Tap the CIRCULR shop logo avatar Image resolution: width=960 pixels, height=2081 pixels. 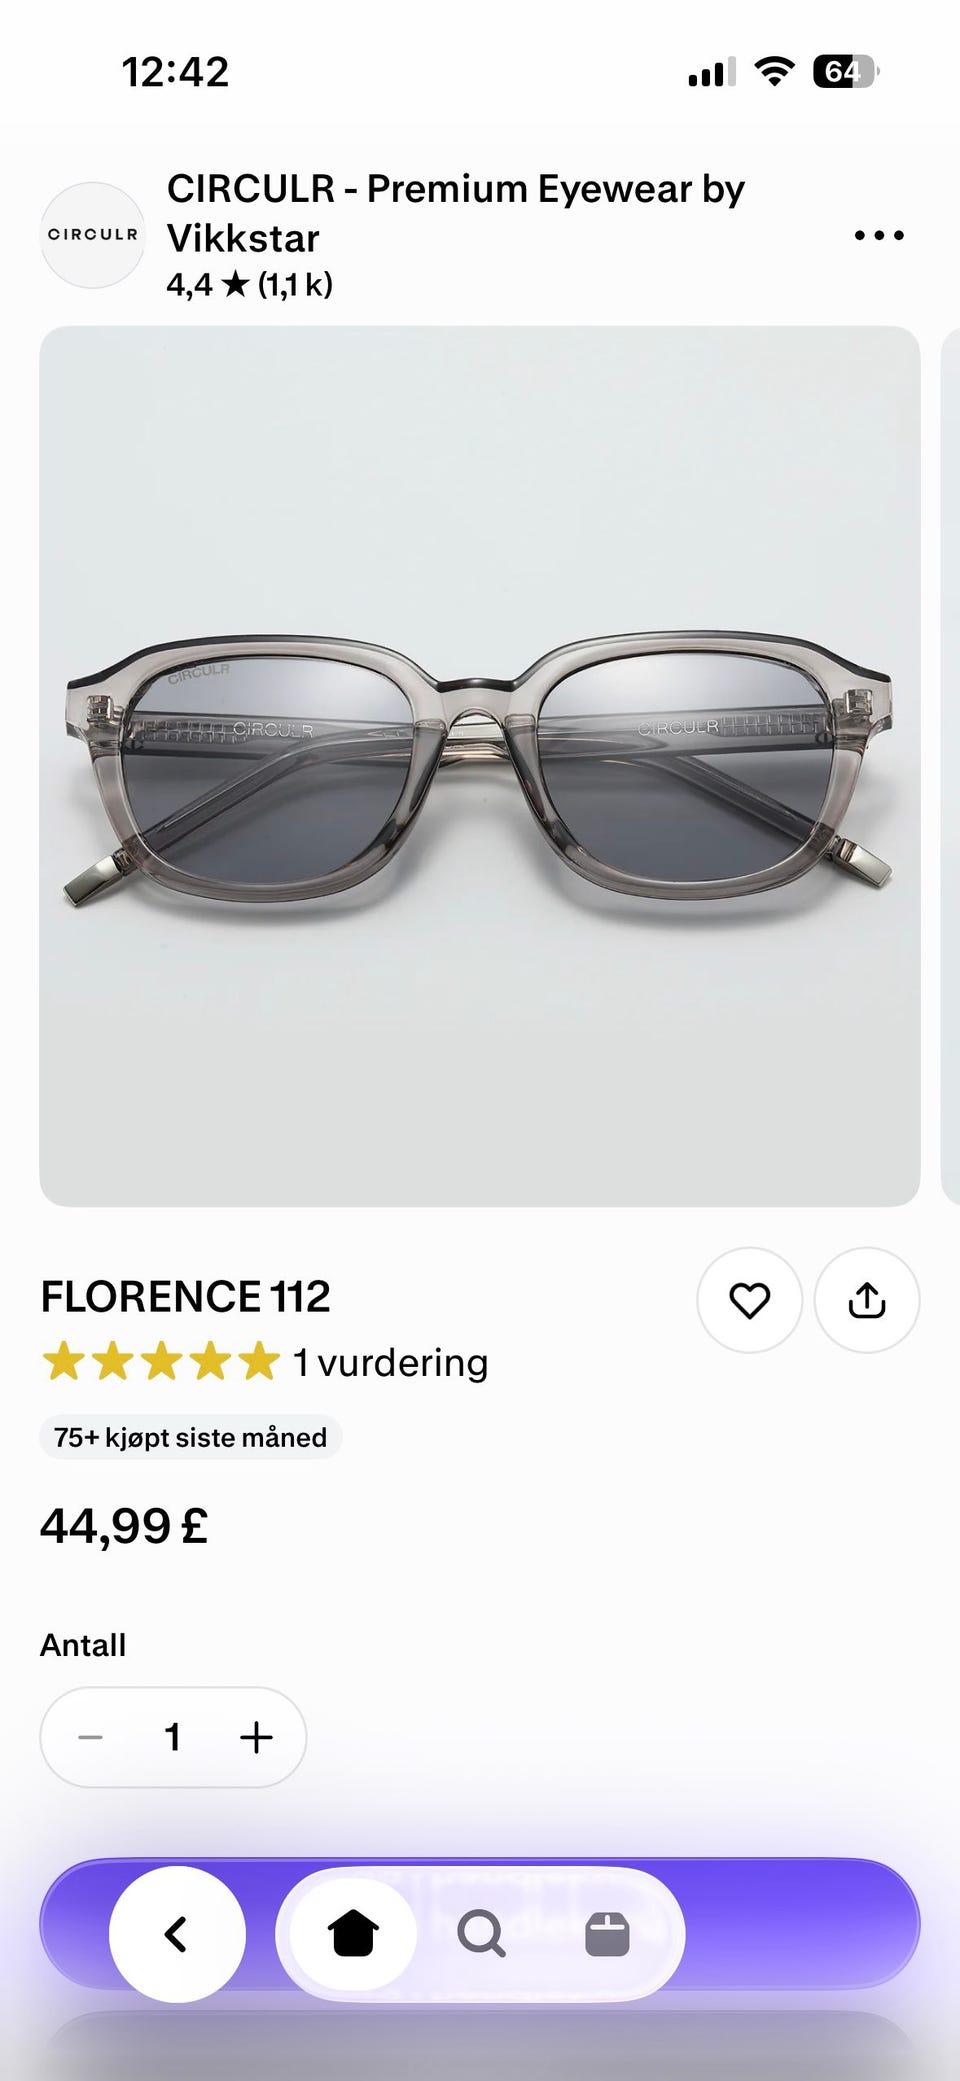coord(92,235)
